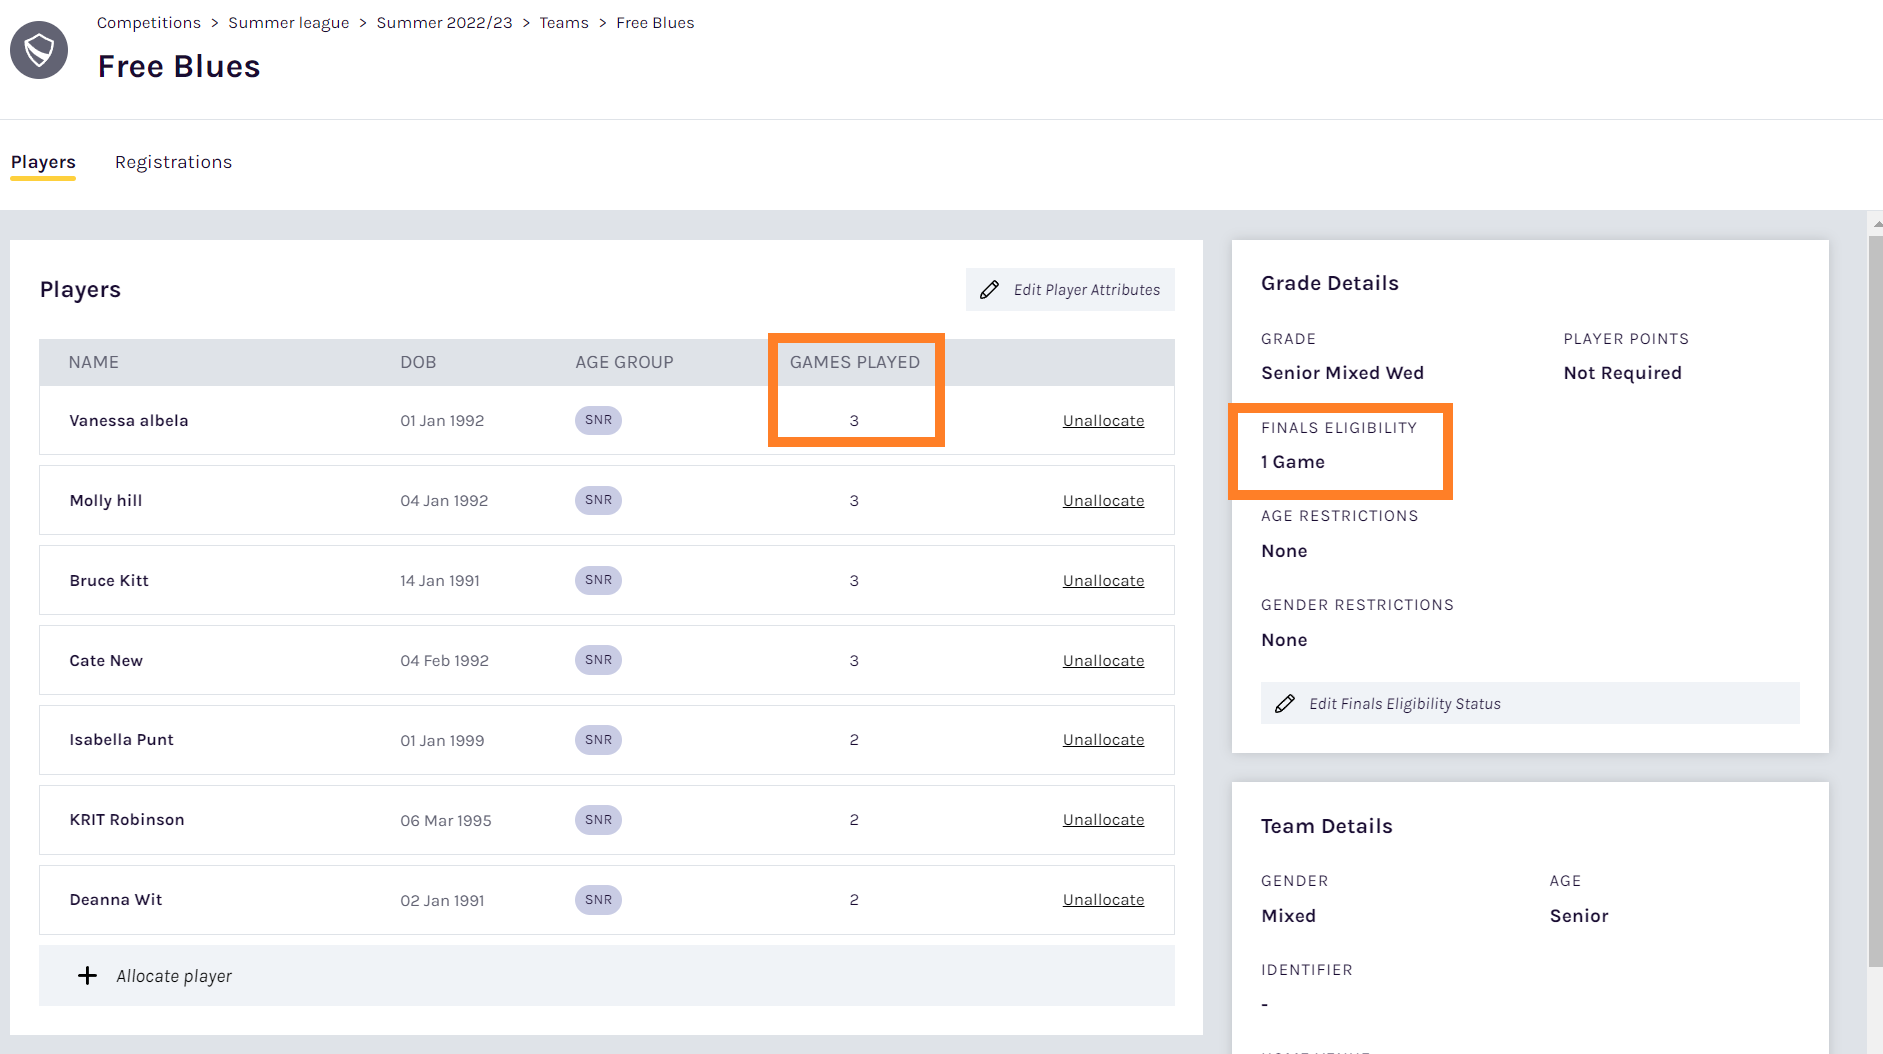This screenshot has height=1054, width=1883.
Task: Open Competitions breadcrumb link
Action: pos(149,23)
